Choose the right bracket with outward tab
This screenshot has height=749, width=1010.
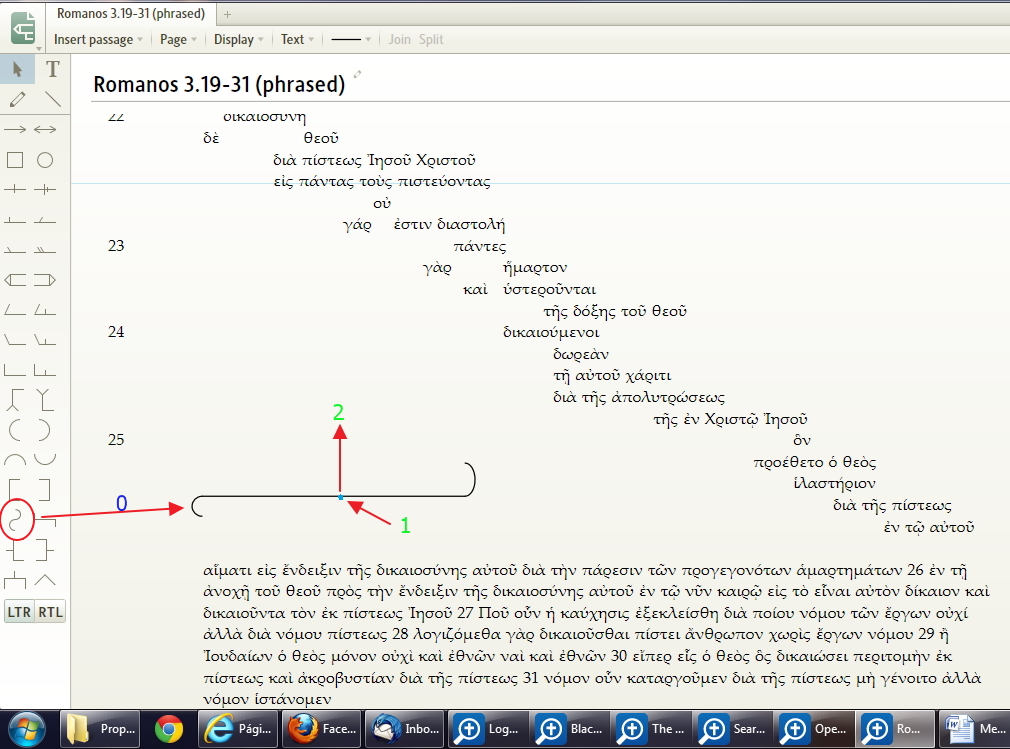coord(44,549)
